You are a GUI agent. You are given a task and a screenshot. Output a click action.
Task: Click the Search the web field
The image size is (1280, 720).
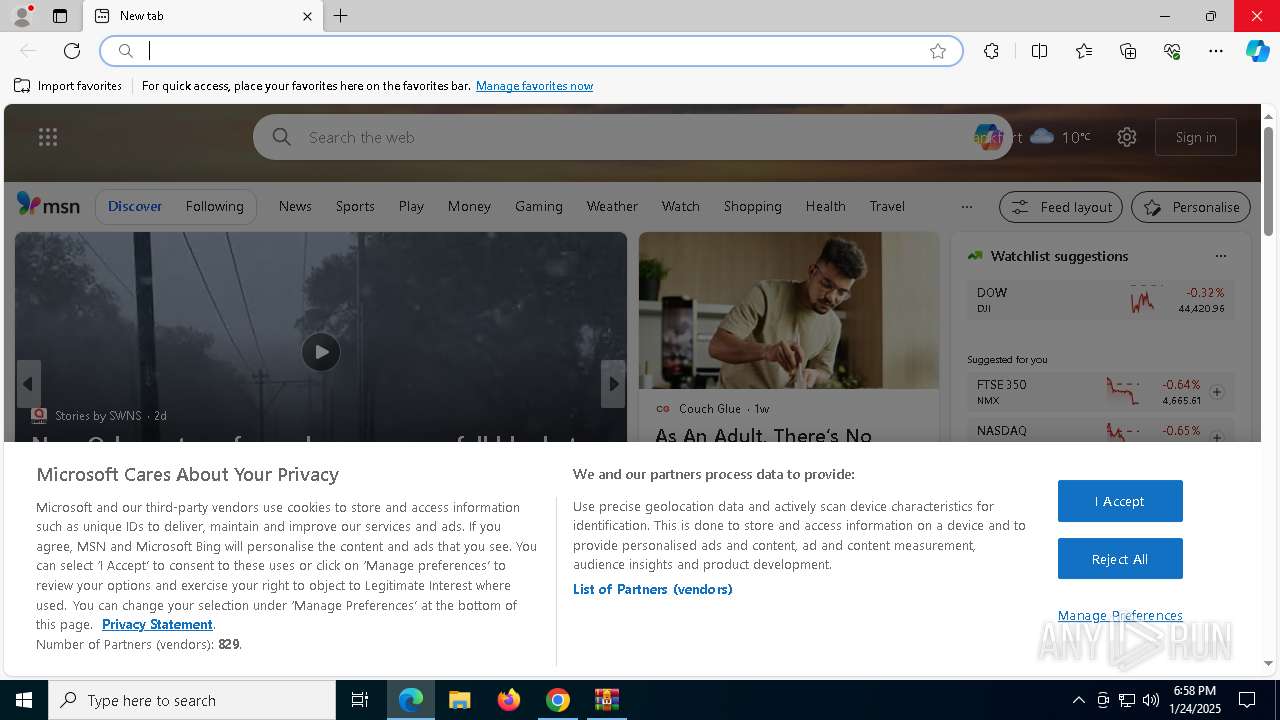pos(630,137)
